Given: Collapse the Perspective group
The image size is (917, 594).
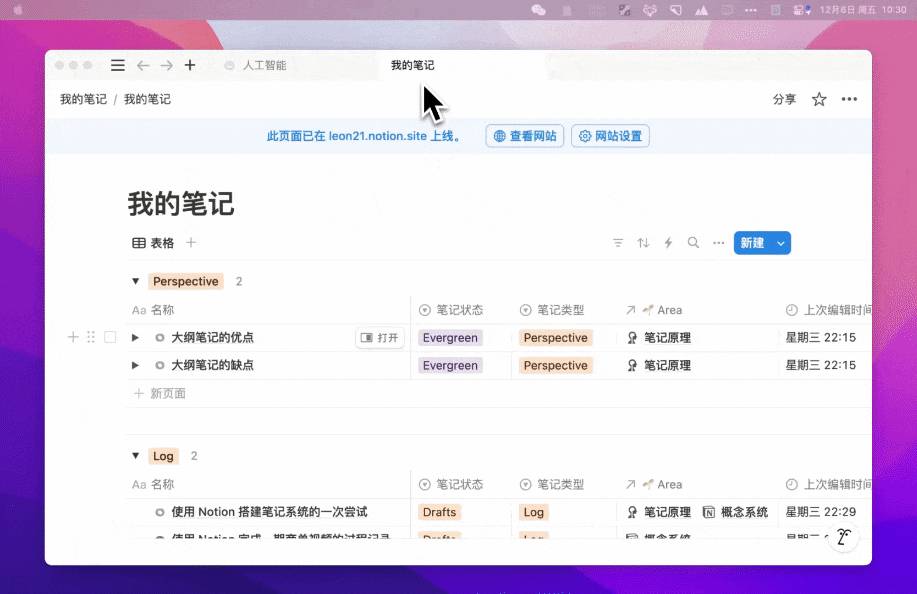Looking at the screenshot, I should pos(136,281).
